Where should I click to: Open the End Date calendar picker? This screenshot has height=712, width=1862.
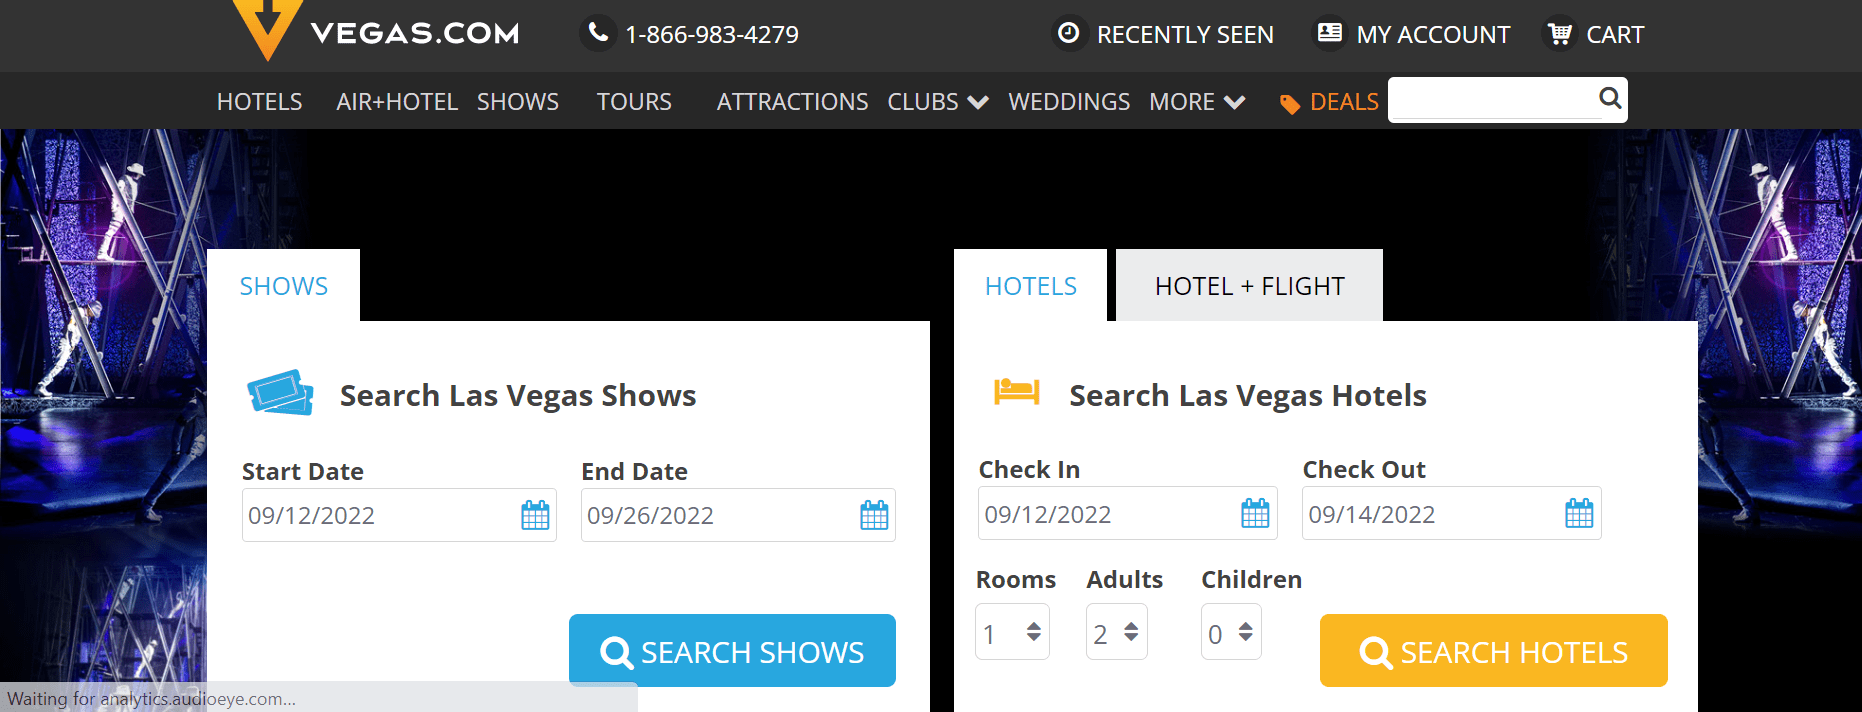[x=874, y=516]
